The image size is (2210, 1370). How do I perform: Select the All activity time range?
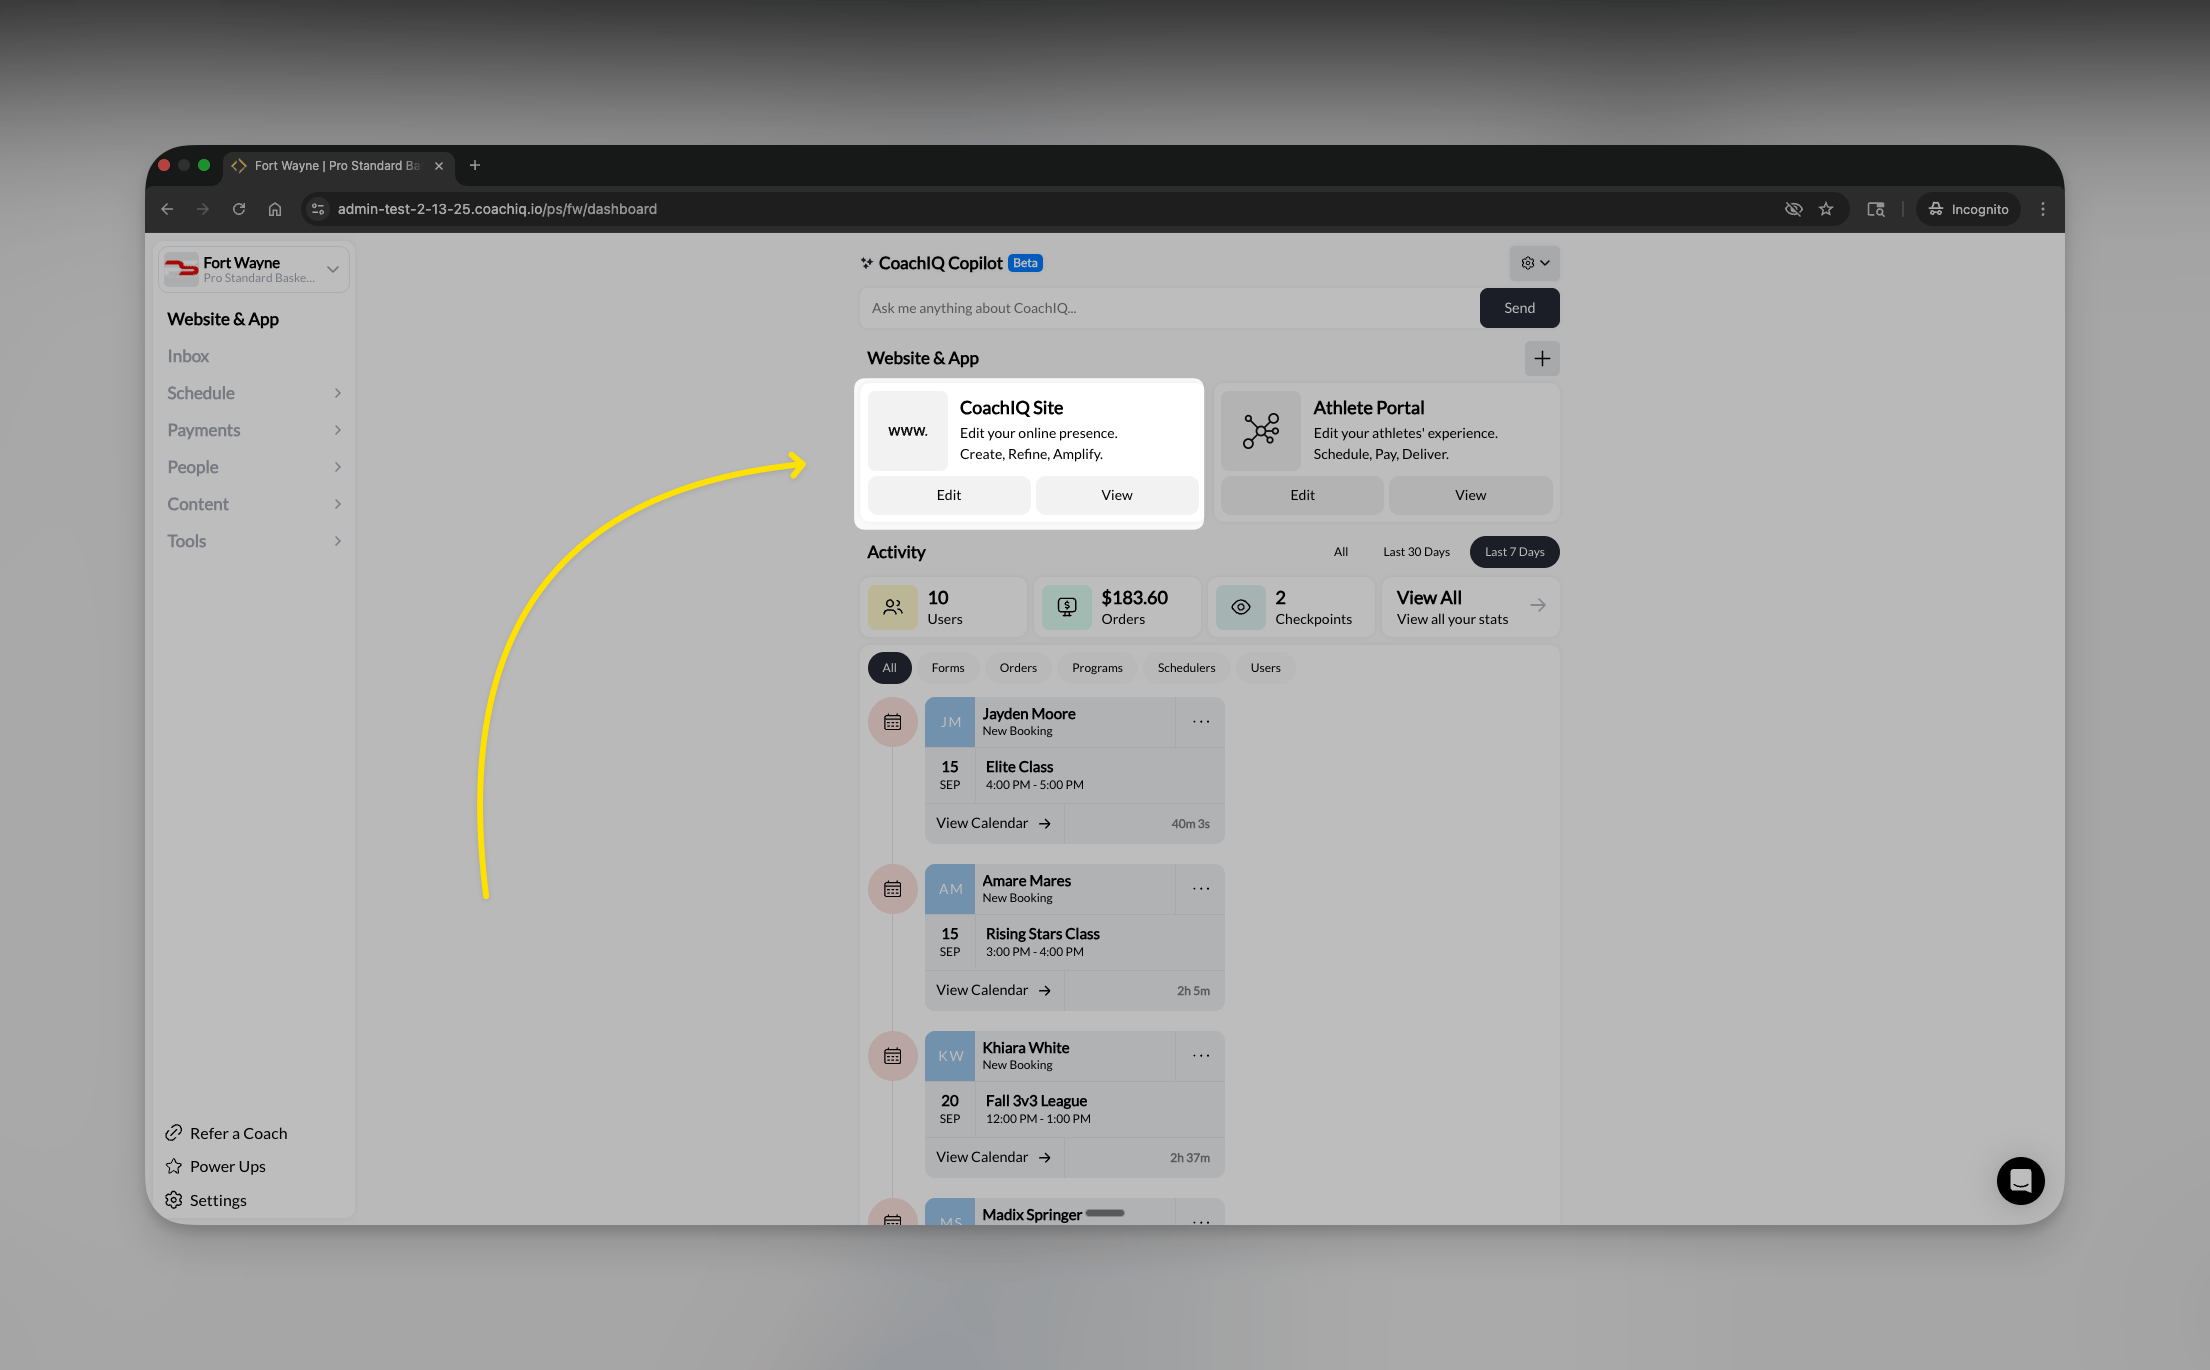[x=1340, y=552]
